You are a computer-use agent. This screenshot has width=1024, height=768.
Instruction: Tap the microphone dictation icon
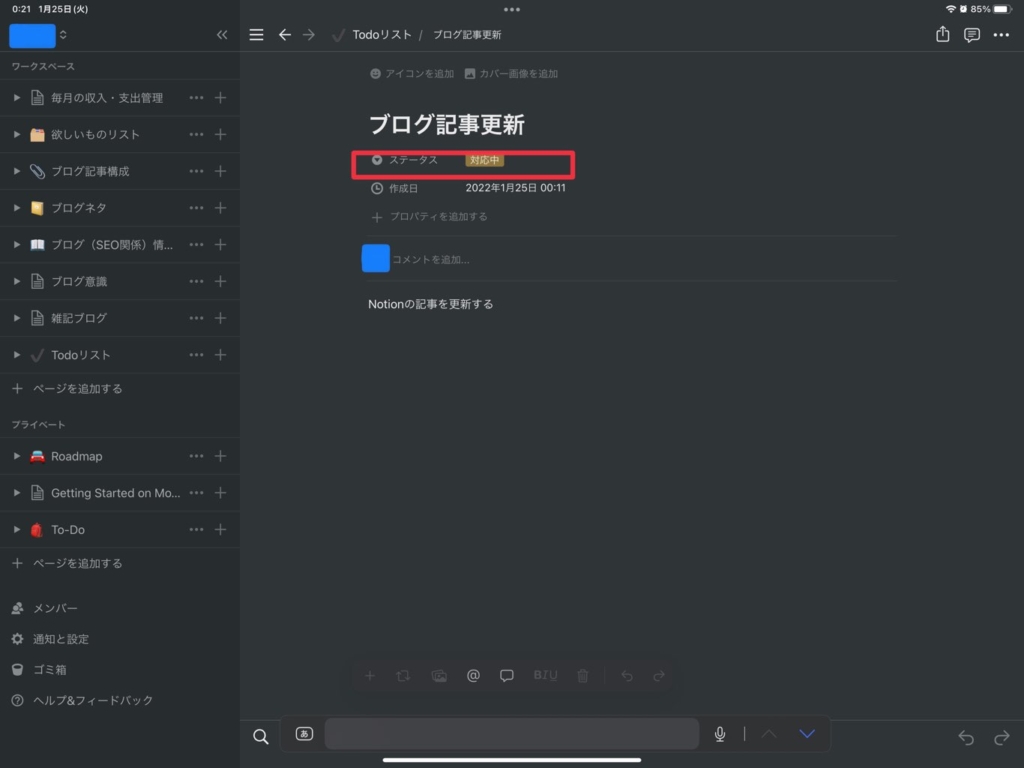pos(720,734)
